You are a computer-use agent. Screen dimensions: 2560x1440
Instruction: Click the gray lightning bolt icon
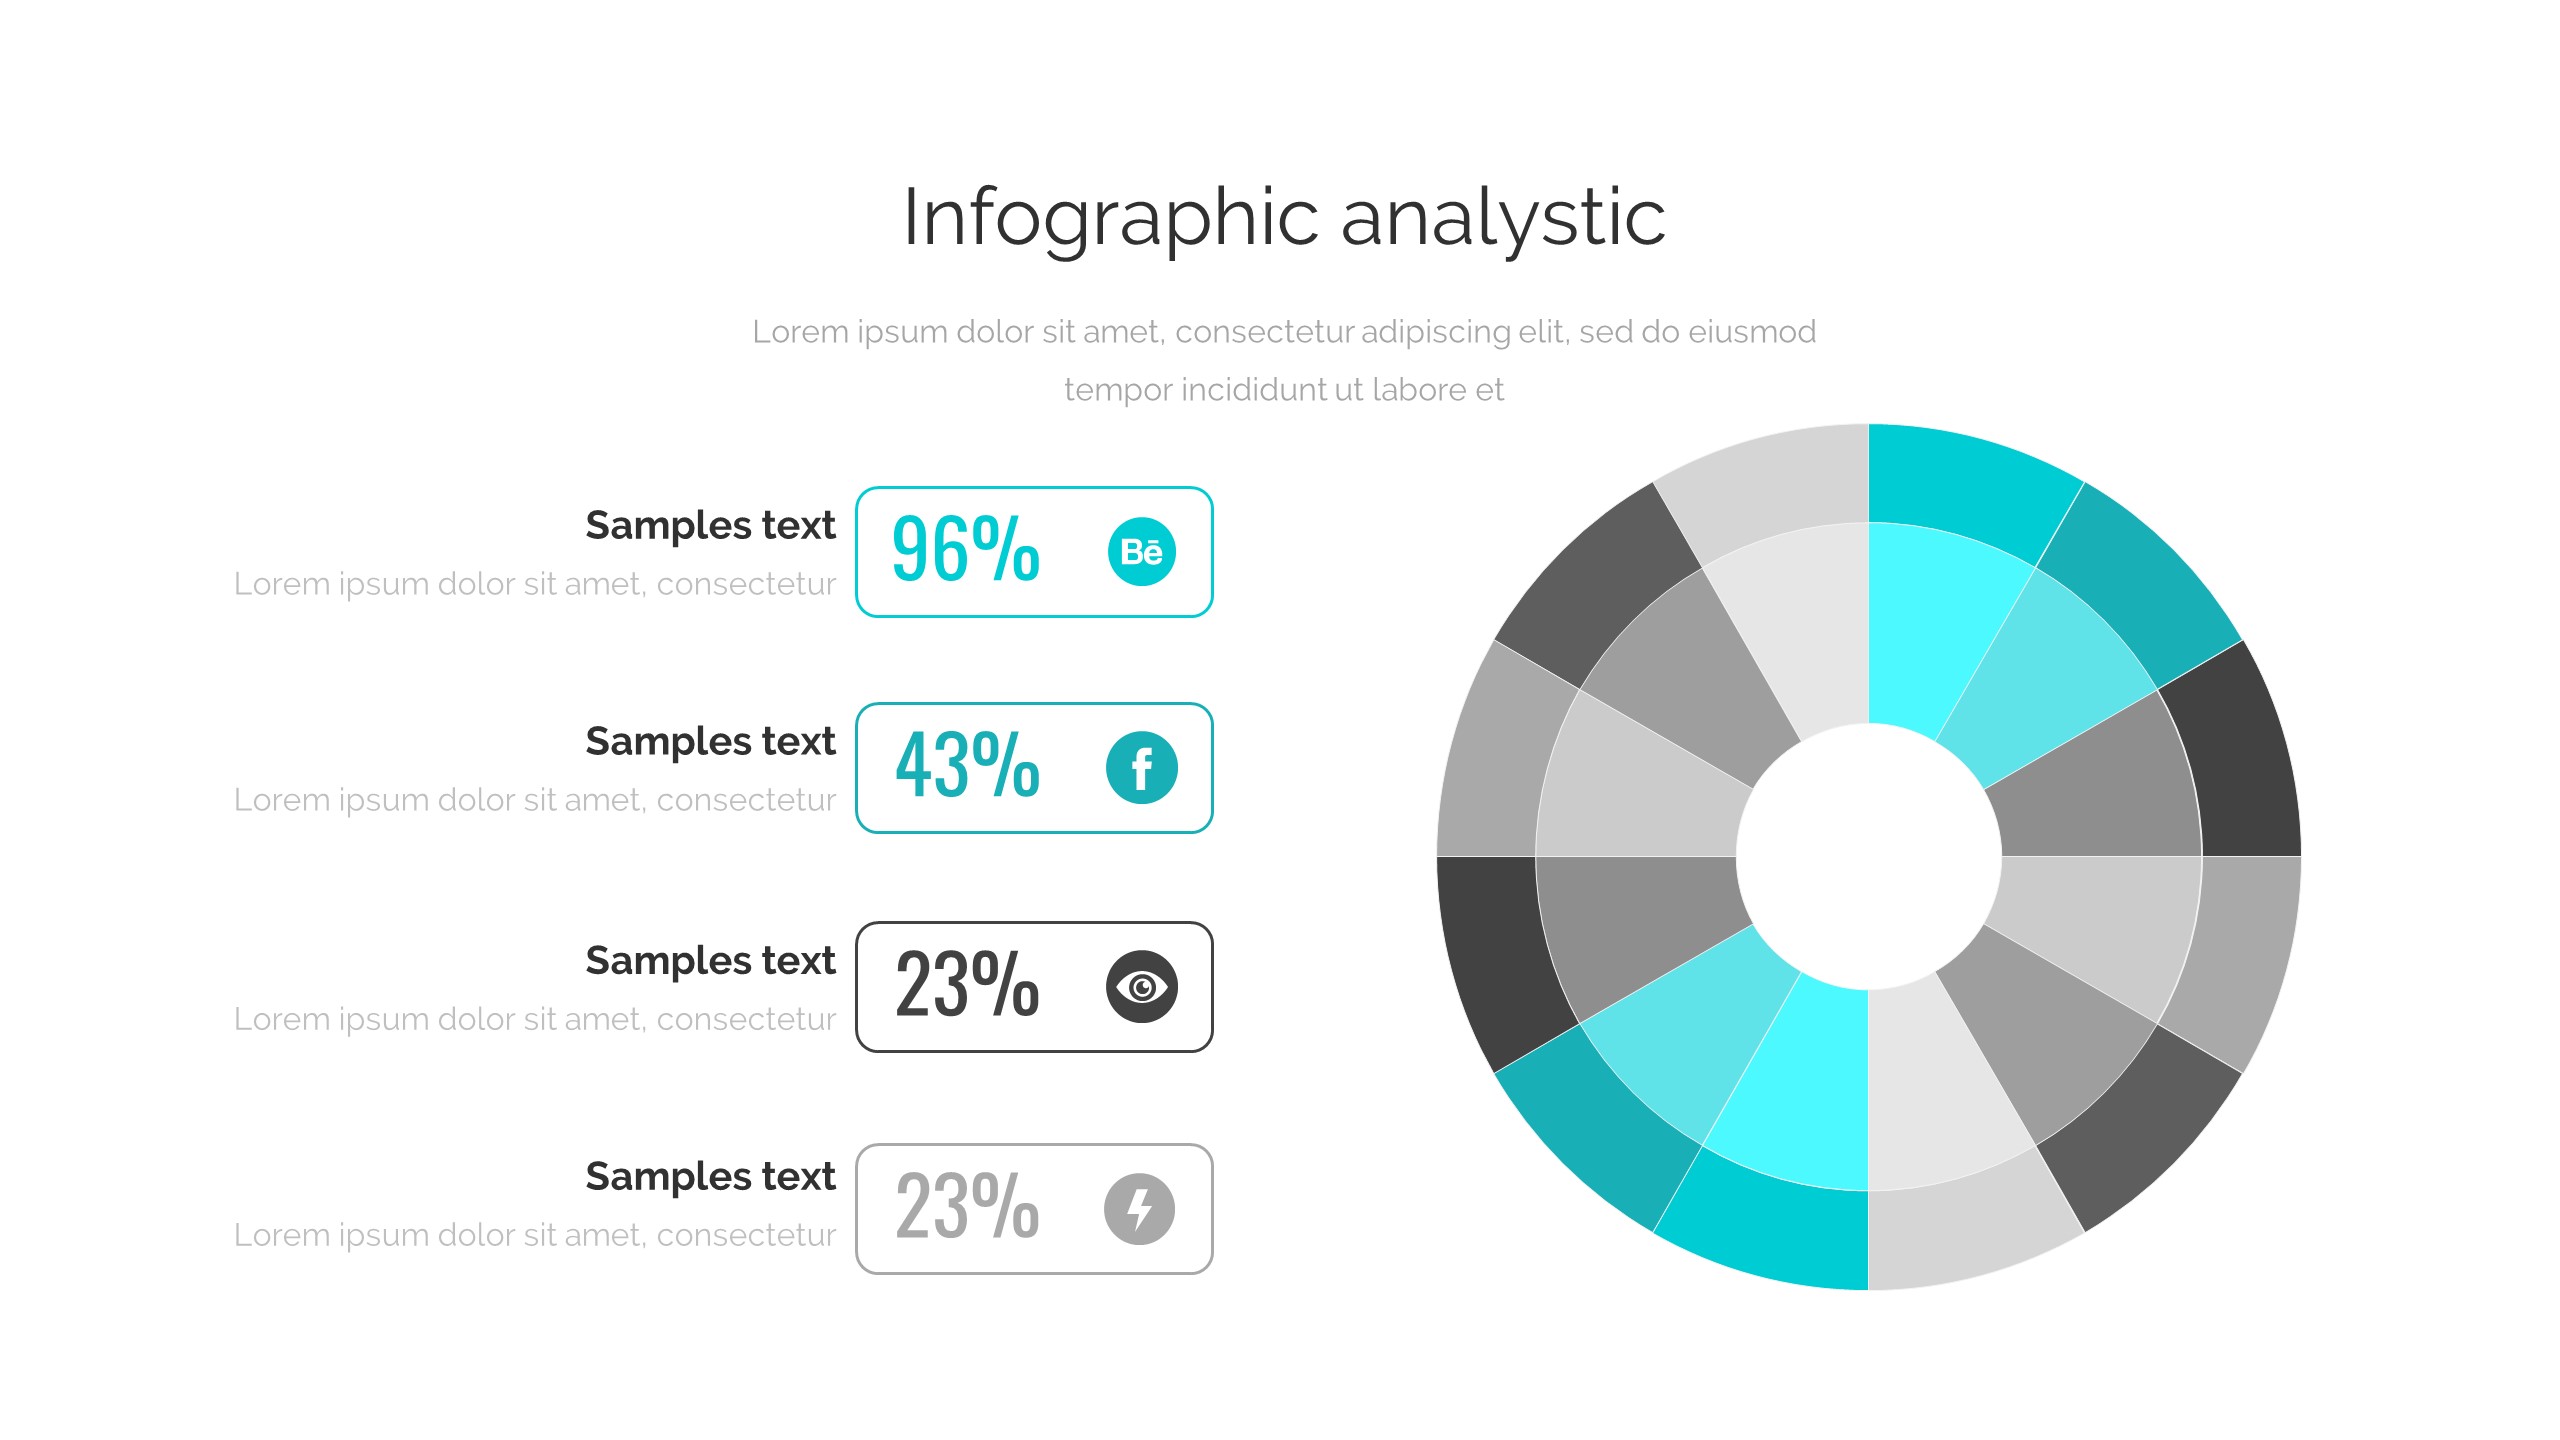point(1139,1208)
